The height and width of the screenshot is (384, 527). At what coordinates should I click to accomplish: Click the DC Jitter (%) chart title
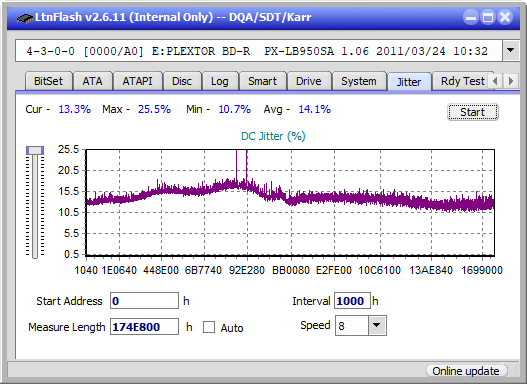273,136
